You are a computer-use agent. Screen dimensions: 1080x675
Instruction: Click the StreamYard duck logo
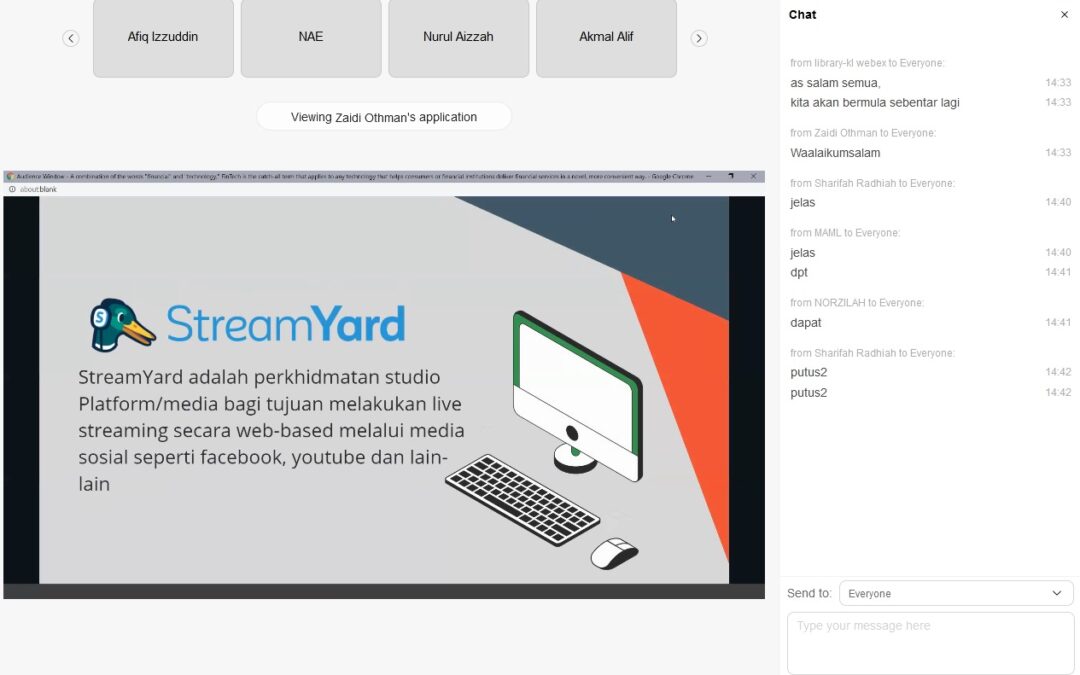[x=123, y=324]
